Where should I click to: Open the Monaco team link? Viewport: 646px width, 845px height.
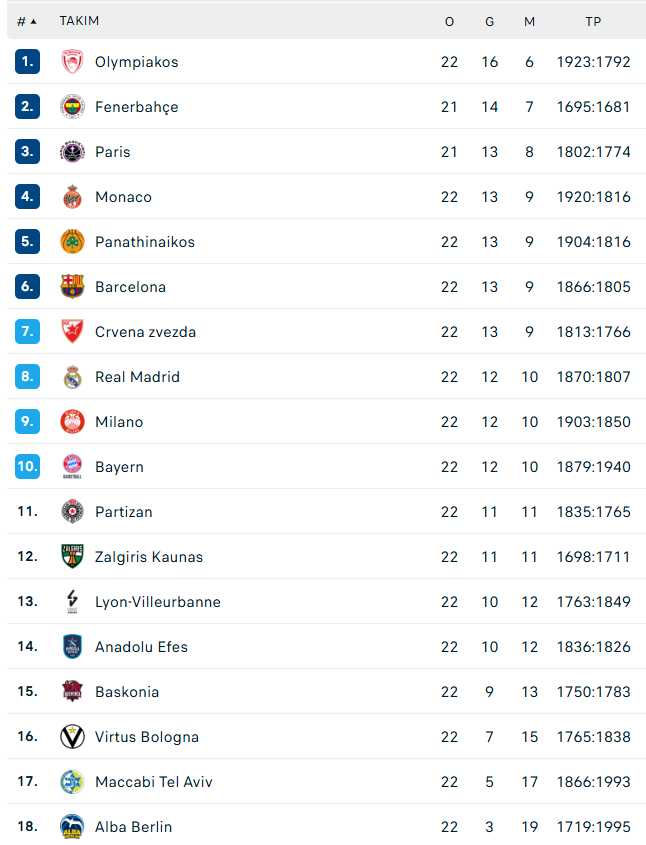click(123, 197)
